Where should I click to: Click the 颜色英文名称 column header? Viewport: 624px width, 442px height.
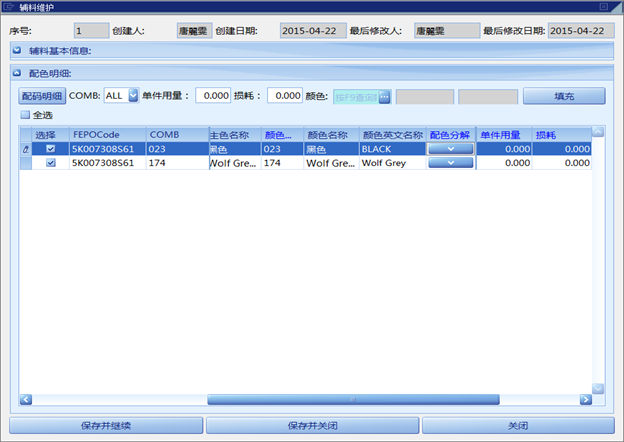pos(392,134)
